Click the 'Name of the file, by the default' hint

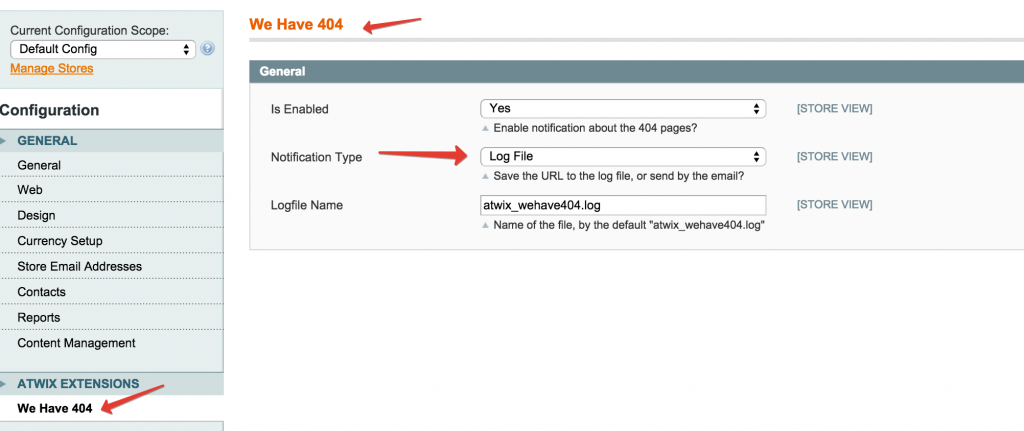(629, 225)
